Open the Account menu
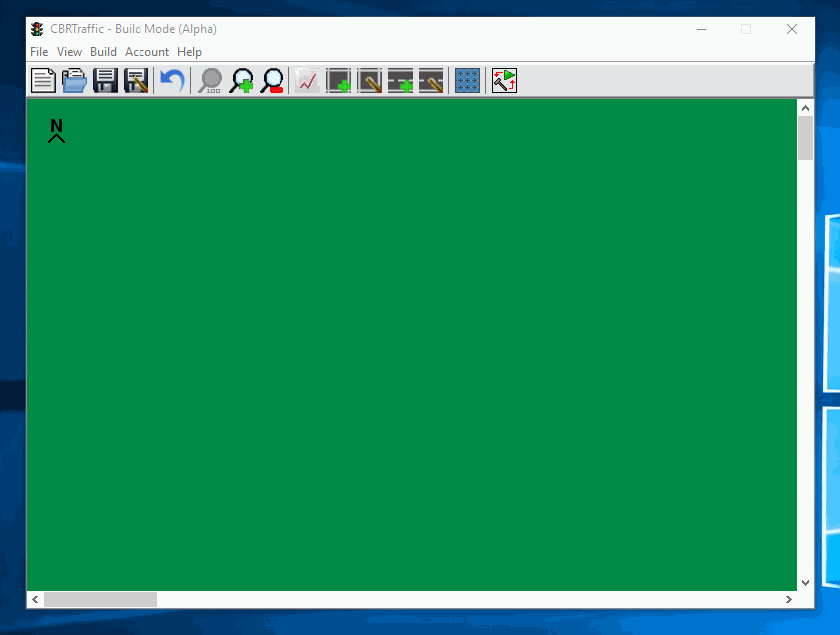This screenshot has width=840, height=635. (x=147, y=52)
